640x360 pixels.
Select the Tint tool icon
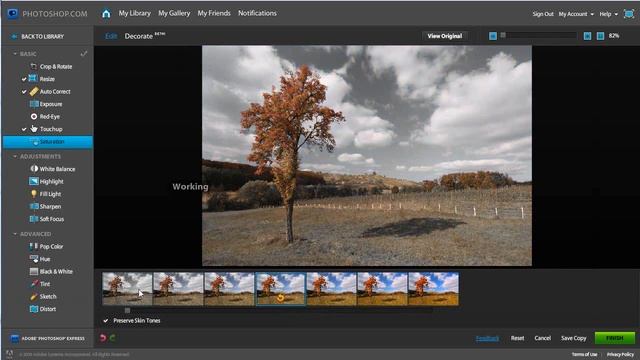(34, 284)
